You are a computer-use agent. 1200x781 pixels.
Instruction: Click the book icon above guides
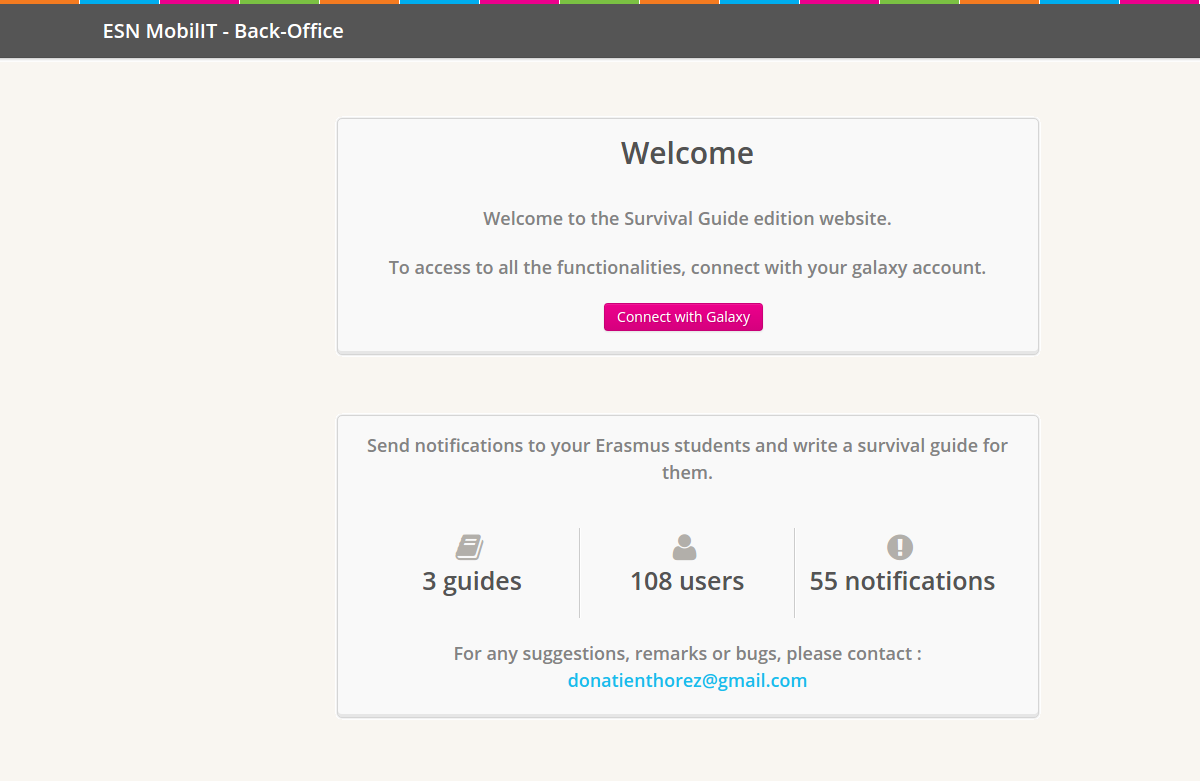tap(470, 547)
